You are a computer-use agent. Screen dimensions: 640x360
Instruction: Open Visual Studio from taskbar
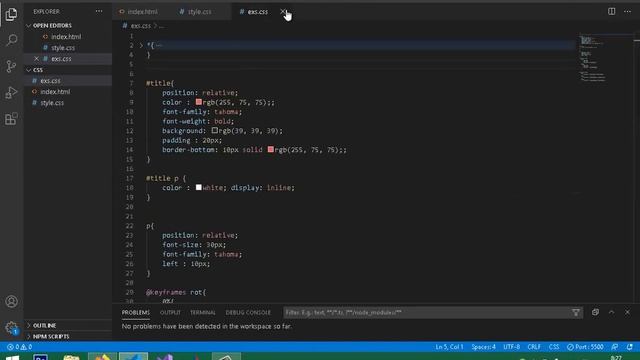[164, 357]
